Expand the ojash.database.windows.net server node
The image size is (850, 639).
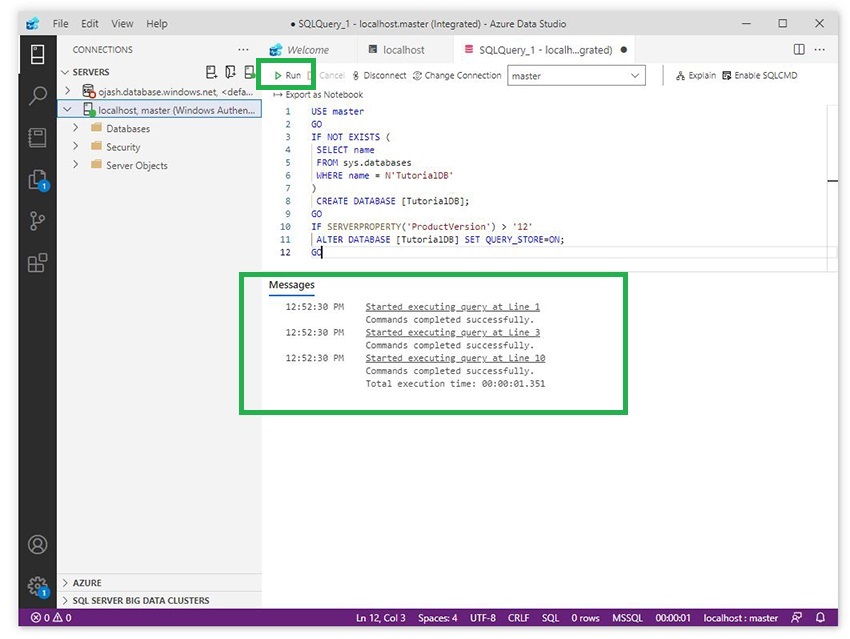(68, 91)
